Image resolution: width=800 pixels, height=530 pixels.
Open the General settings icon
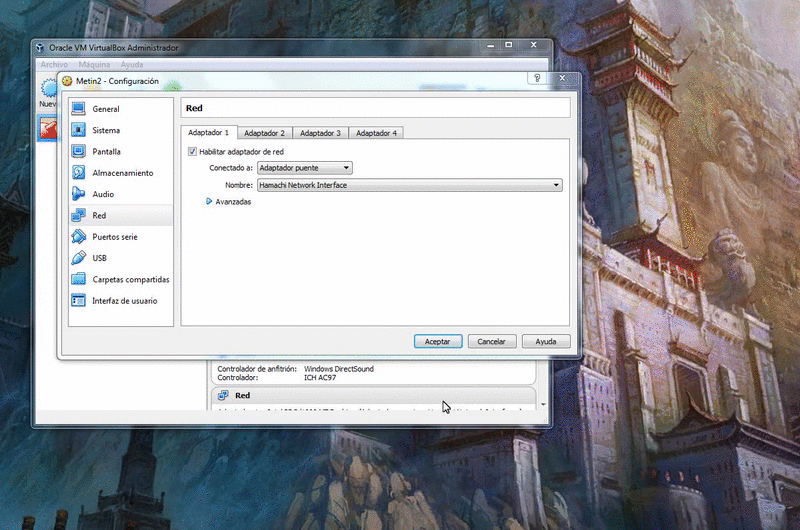[79, 109]
